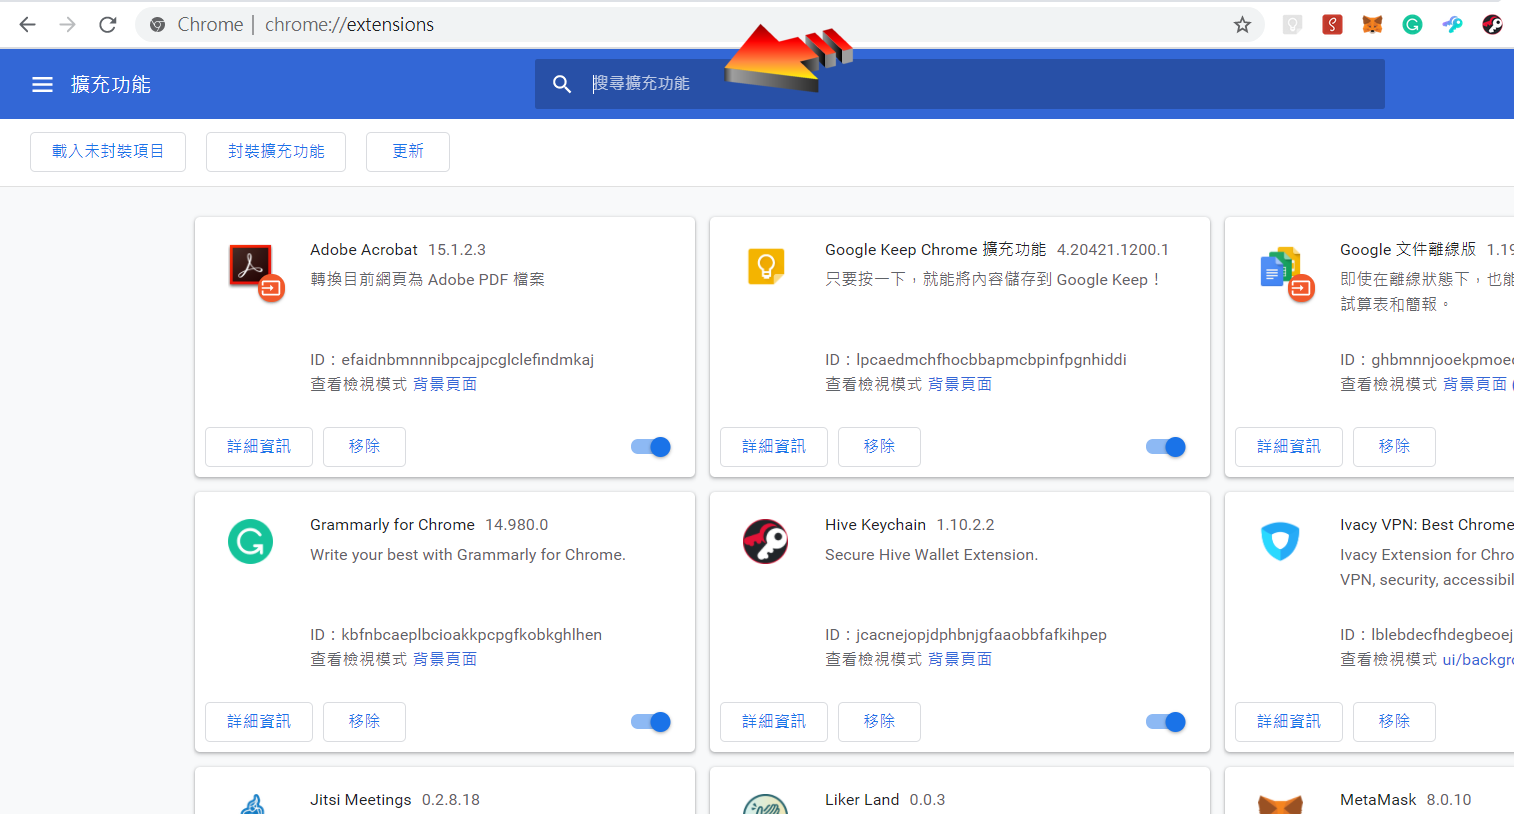Image resolution: width=1514 pixels, height=814 pixels.
Task: Click the browser forward arrow
Action: (67, 24)
